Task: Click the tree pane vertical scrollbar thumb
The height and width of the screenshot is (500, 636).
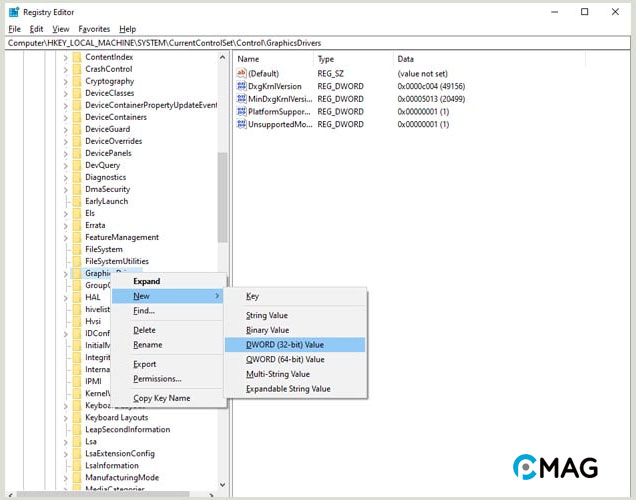Action: [x=222, y=197]
